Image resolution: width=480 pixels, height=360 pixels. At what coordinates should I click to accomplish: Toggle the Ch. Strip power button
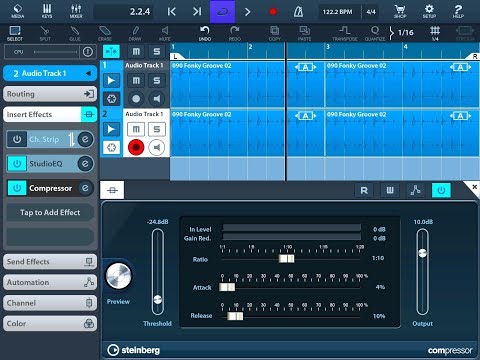pos(17,139)
